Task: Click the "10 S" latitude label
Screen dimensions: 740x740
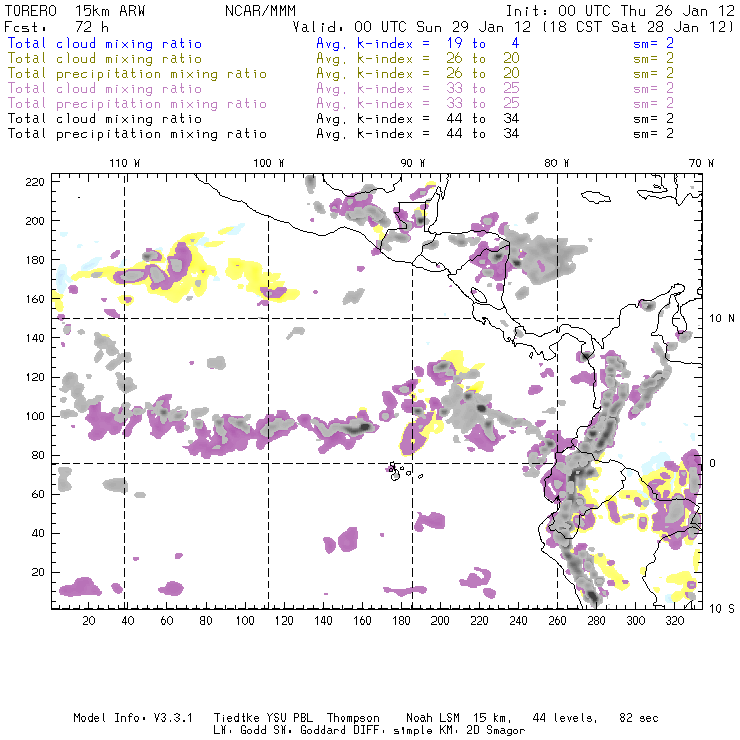Action: click(722, 608)
